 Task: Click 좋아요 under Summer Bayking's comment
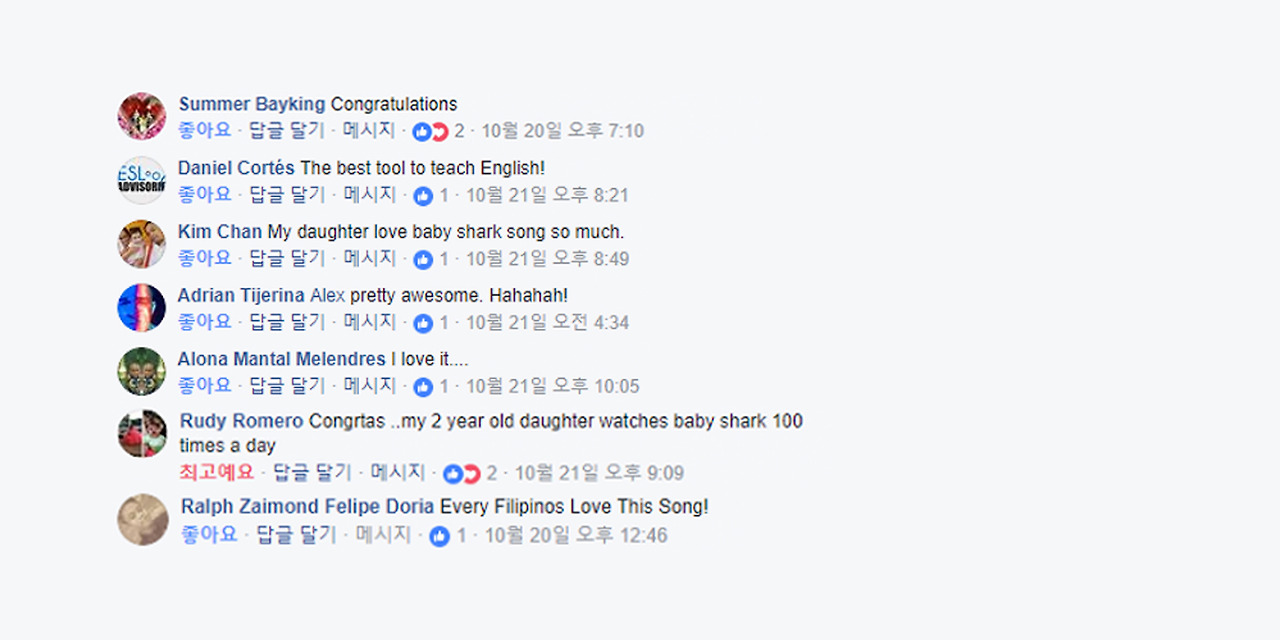[203, 130]
